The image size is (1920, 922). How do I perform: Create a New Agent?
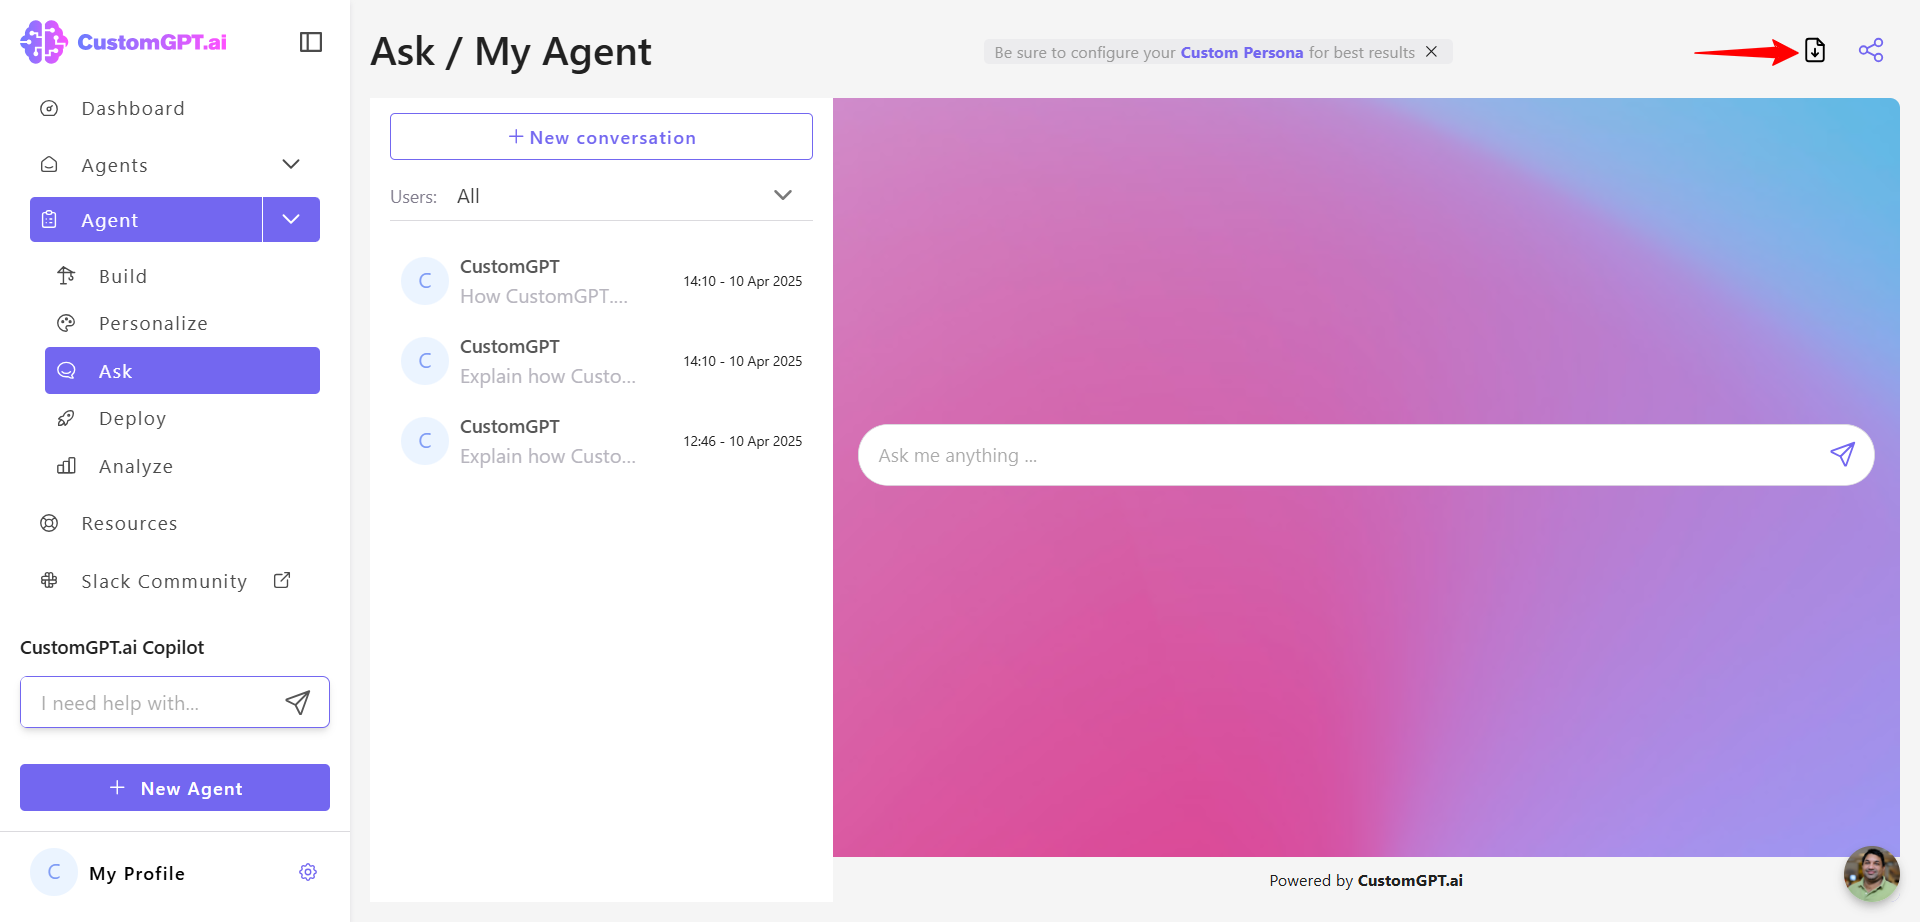pos(175,788)
